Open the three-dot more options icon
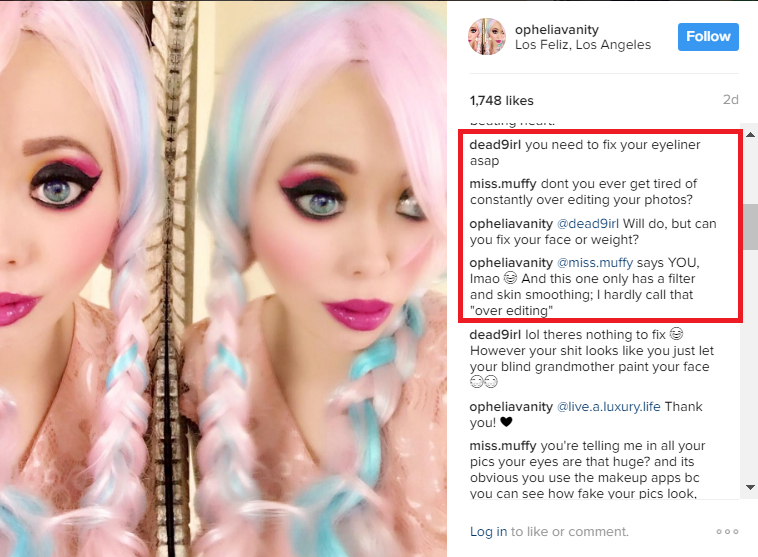This screenshot has height=557, width=758. (728, 531)
